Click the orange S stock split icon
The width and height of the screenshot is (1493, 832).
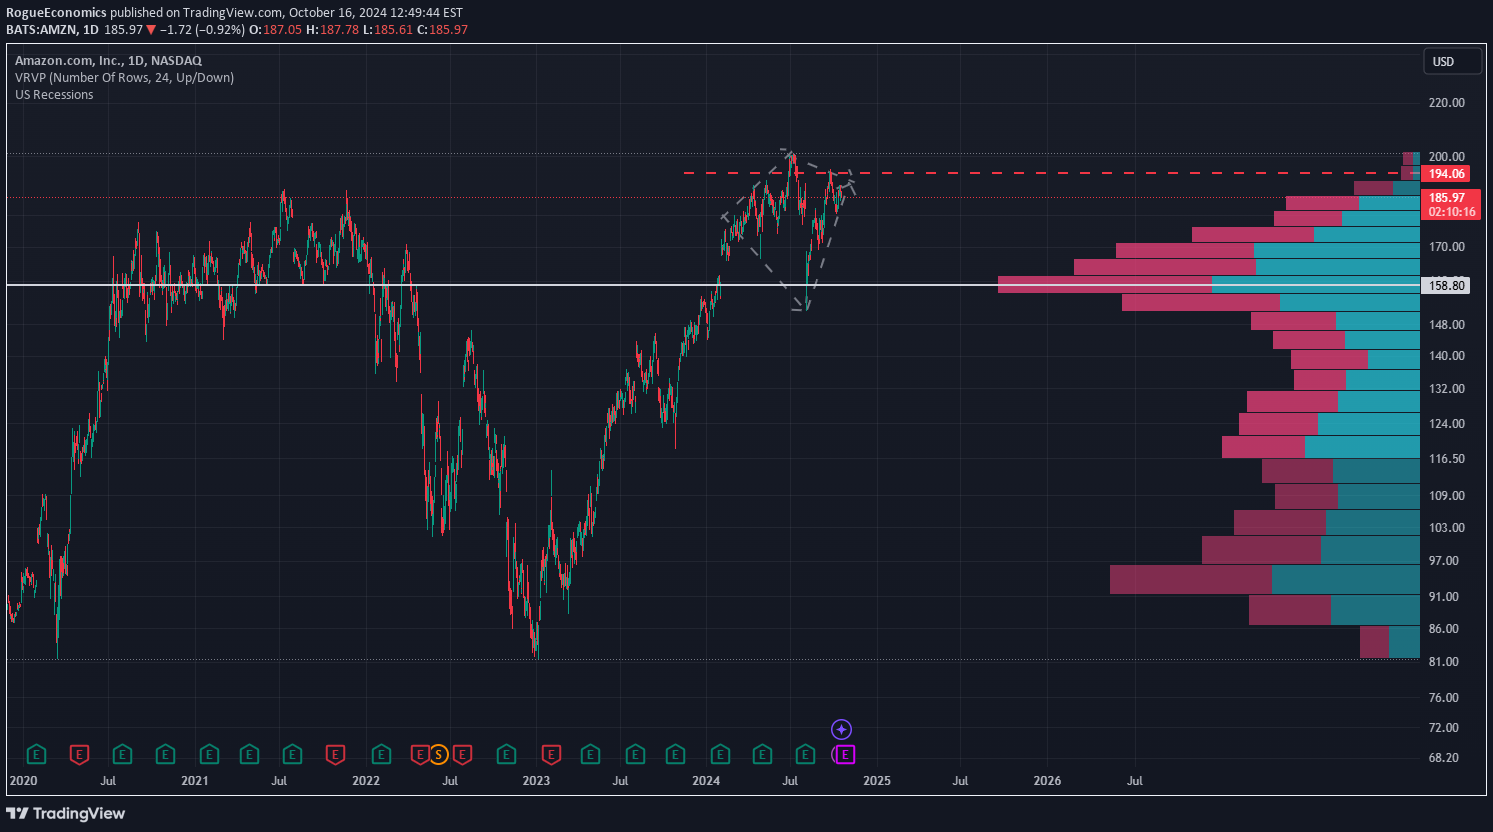pos(439,754)
